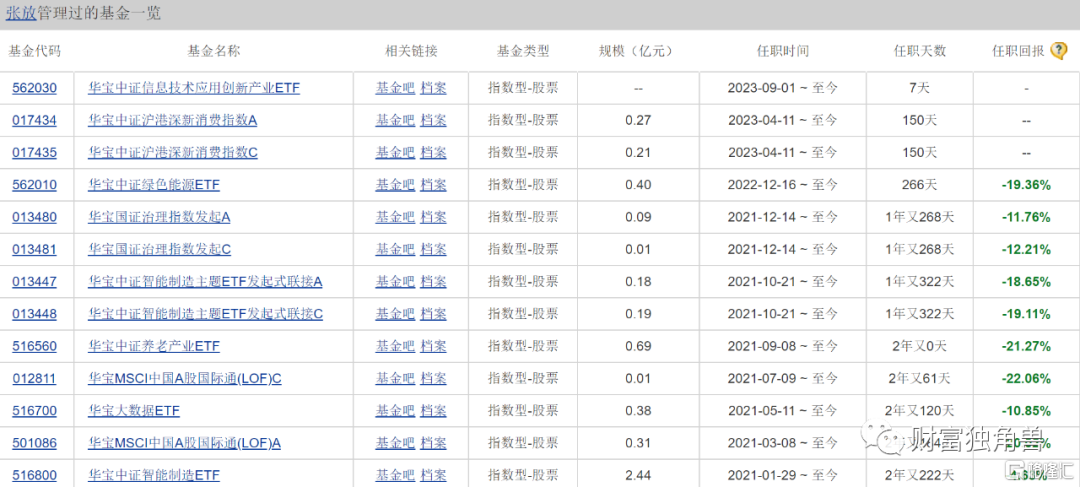Select the -22.06% return value

coord(1026,378)
